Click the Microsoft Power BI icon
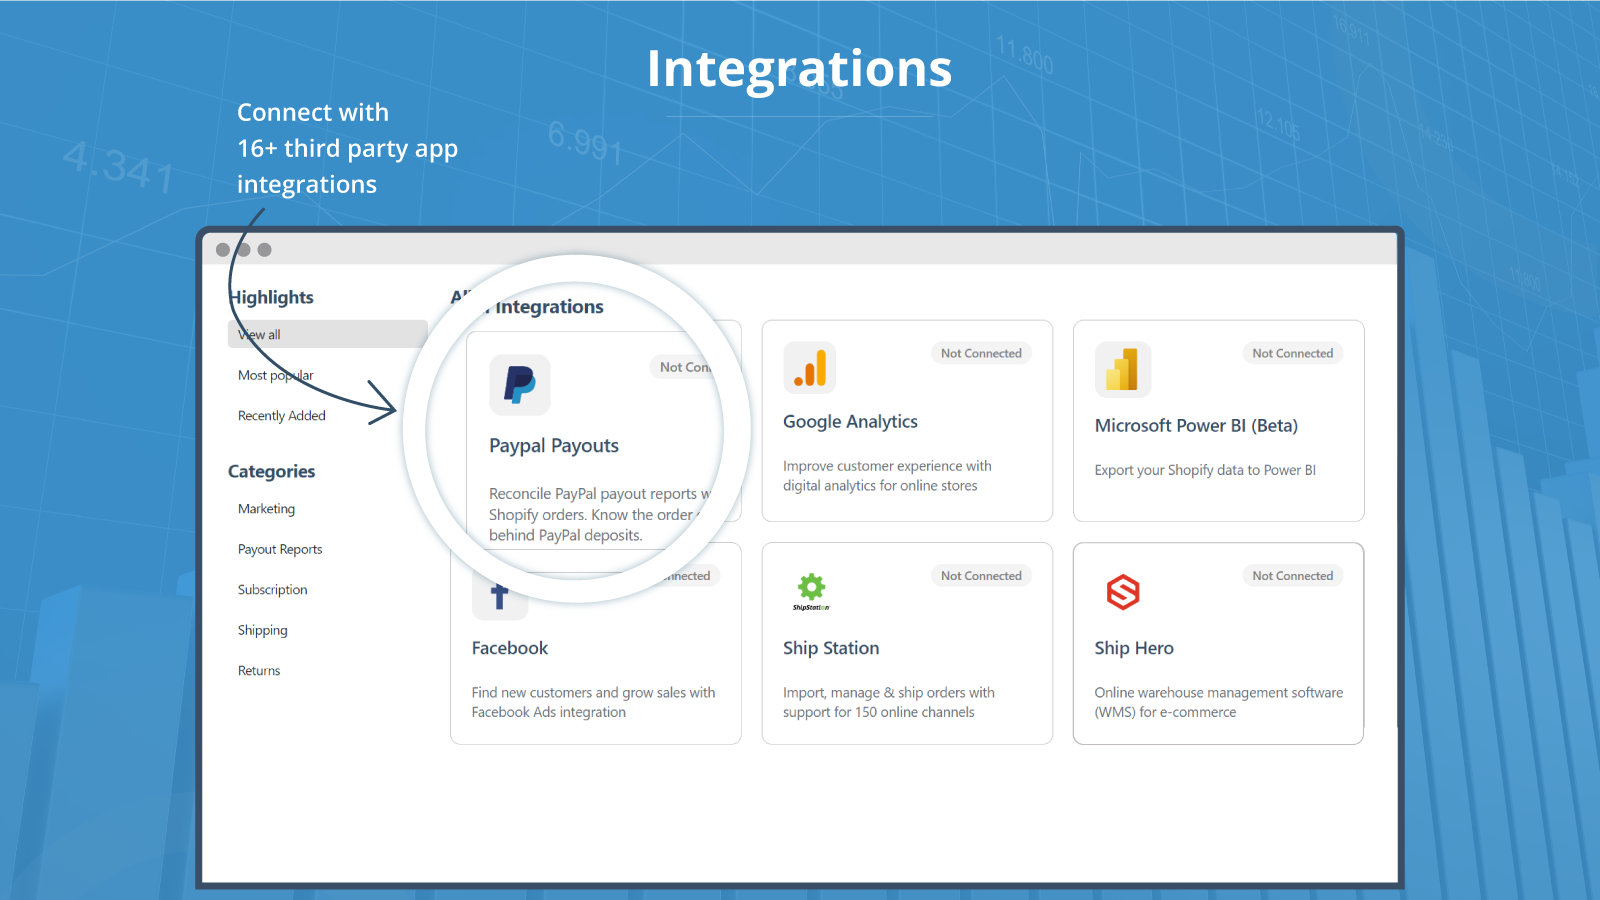 1123,370
